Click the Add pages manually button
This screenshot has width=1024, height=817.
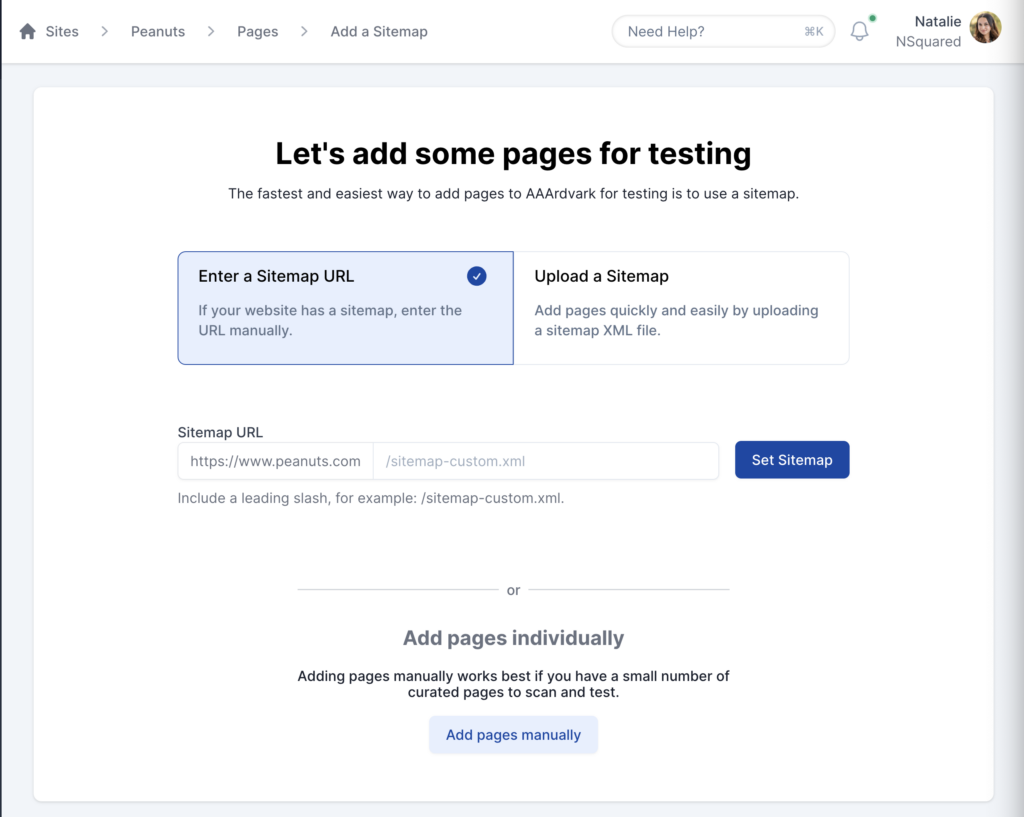click(513, 735)
